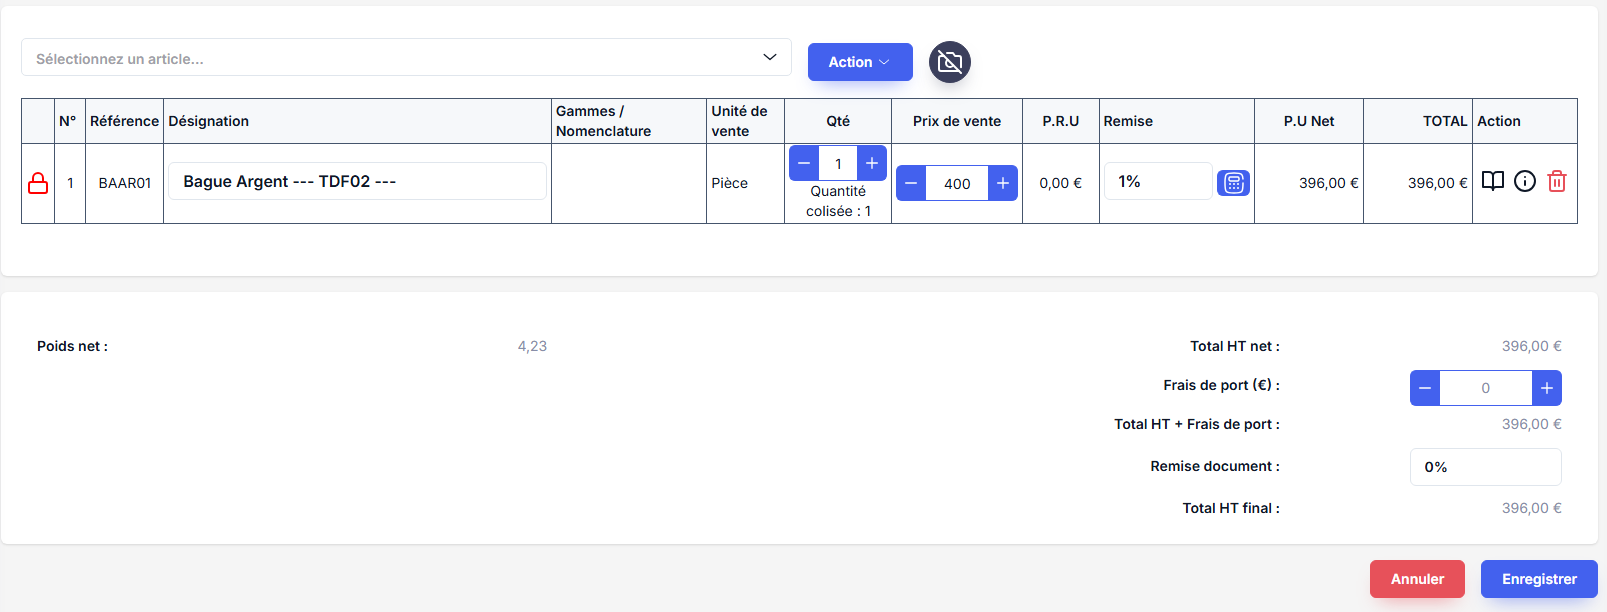
Task: Open the 'Sélectionnez un article' dropdown
Action: pyautogui.click(x=406, y=58)
